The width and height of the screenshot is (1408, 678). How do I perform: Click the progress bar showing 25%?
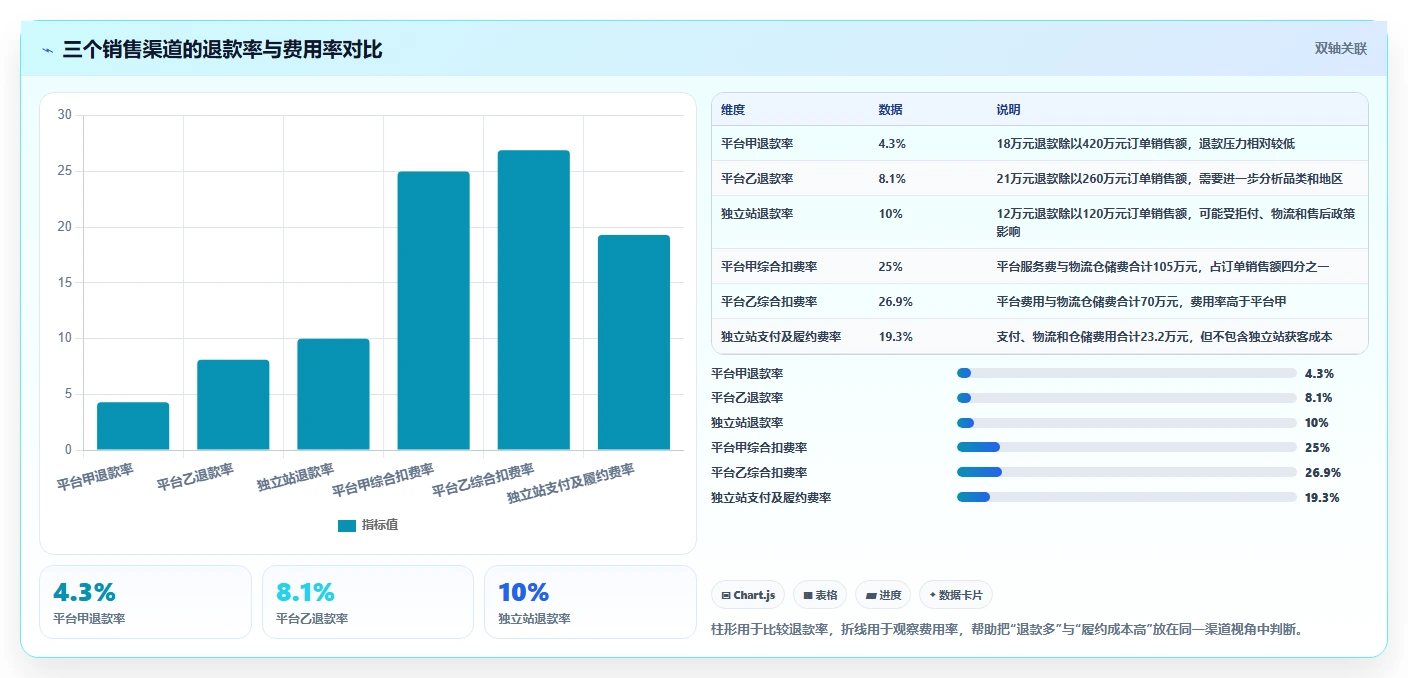(x=1127, y=448)
